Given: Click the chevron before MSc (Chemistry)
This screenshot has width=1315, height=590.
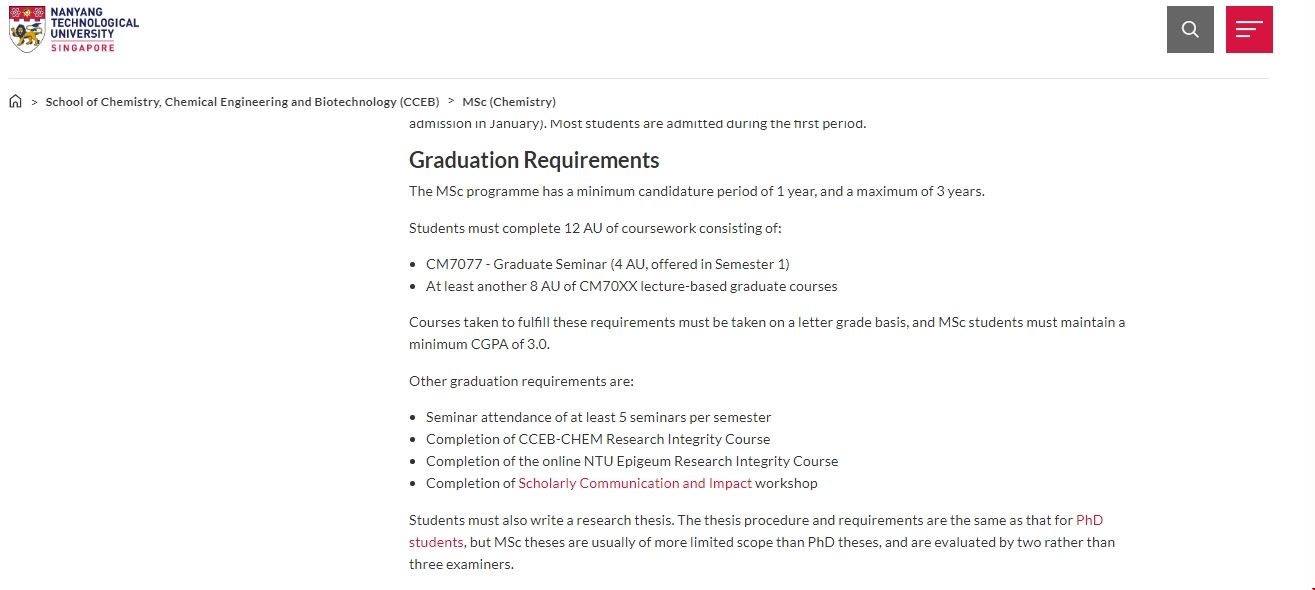Looking at the screenshot, I should click(450, 101).
